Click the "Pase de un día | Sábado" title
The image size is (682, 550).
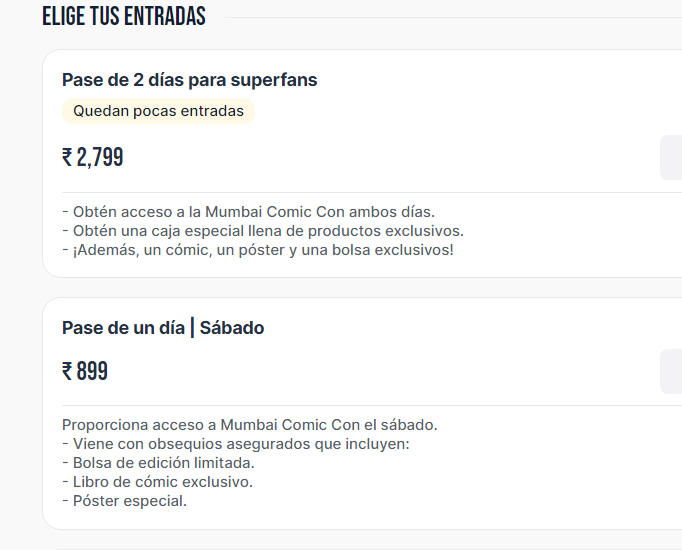coord(163,328)
